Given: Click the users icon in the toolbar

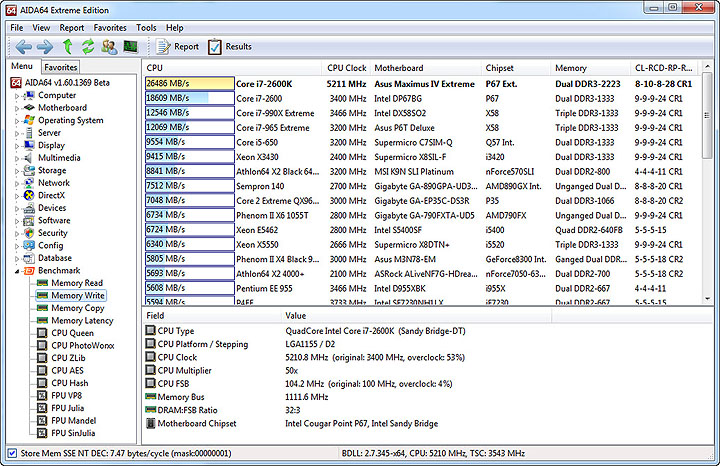Looking at the screenshot, I should (109, 46).
